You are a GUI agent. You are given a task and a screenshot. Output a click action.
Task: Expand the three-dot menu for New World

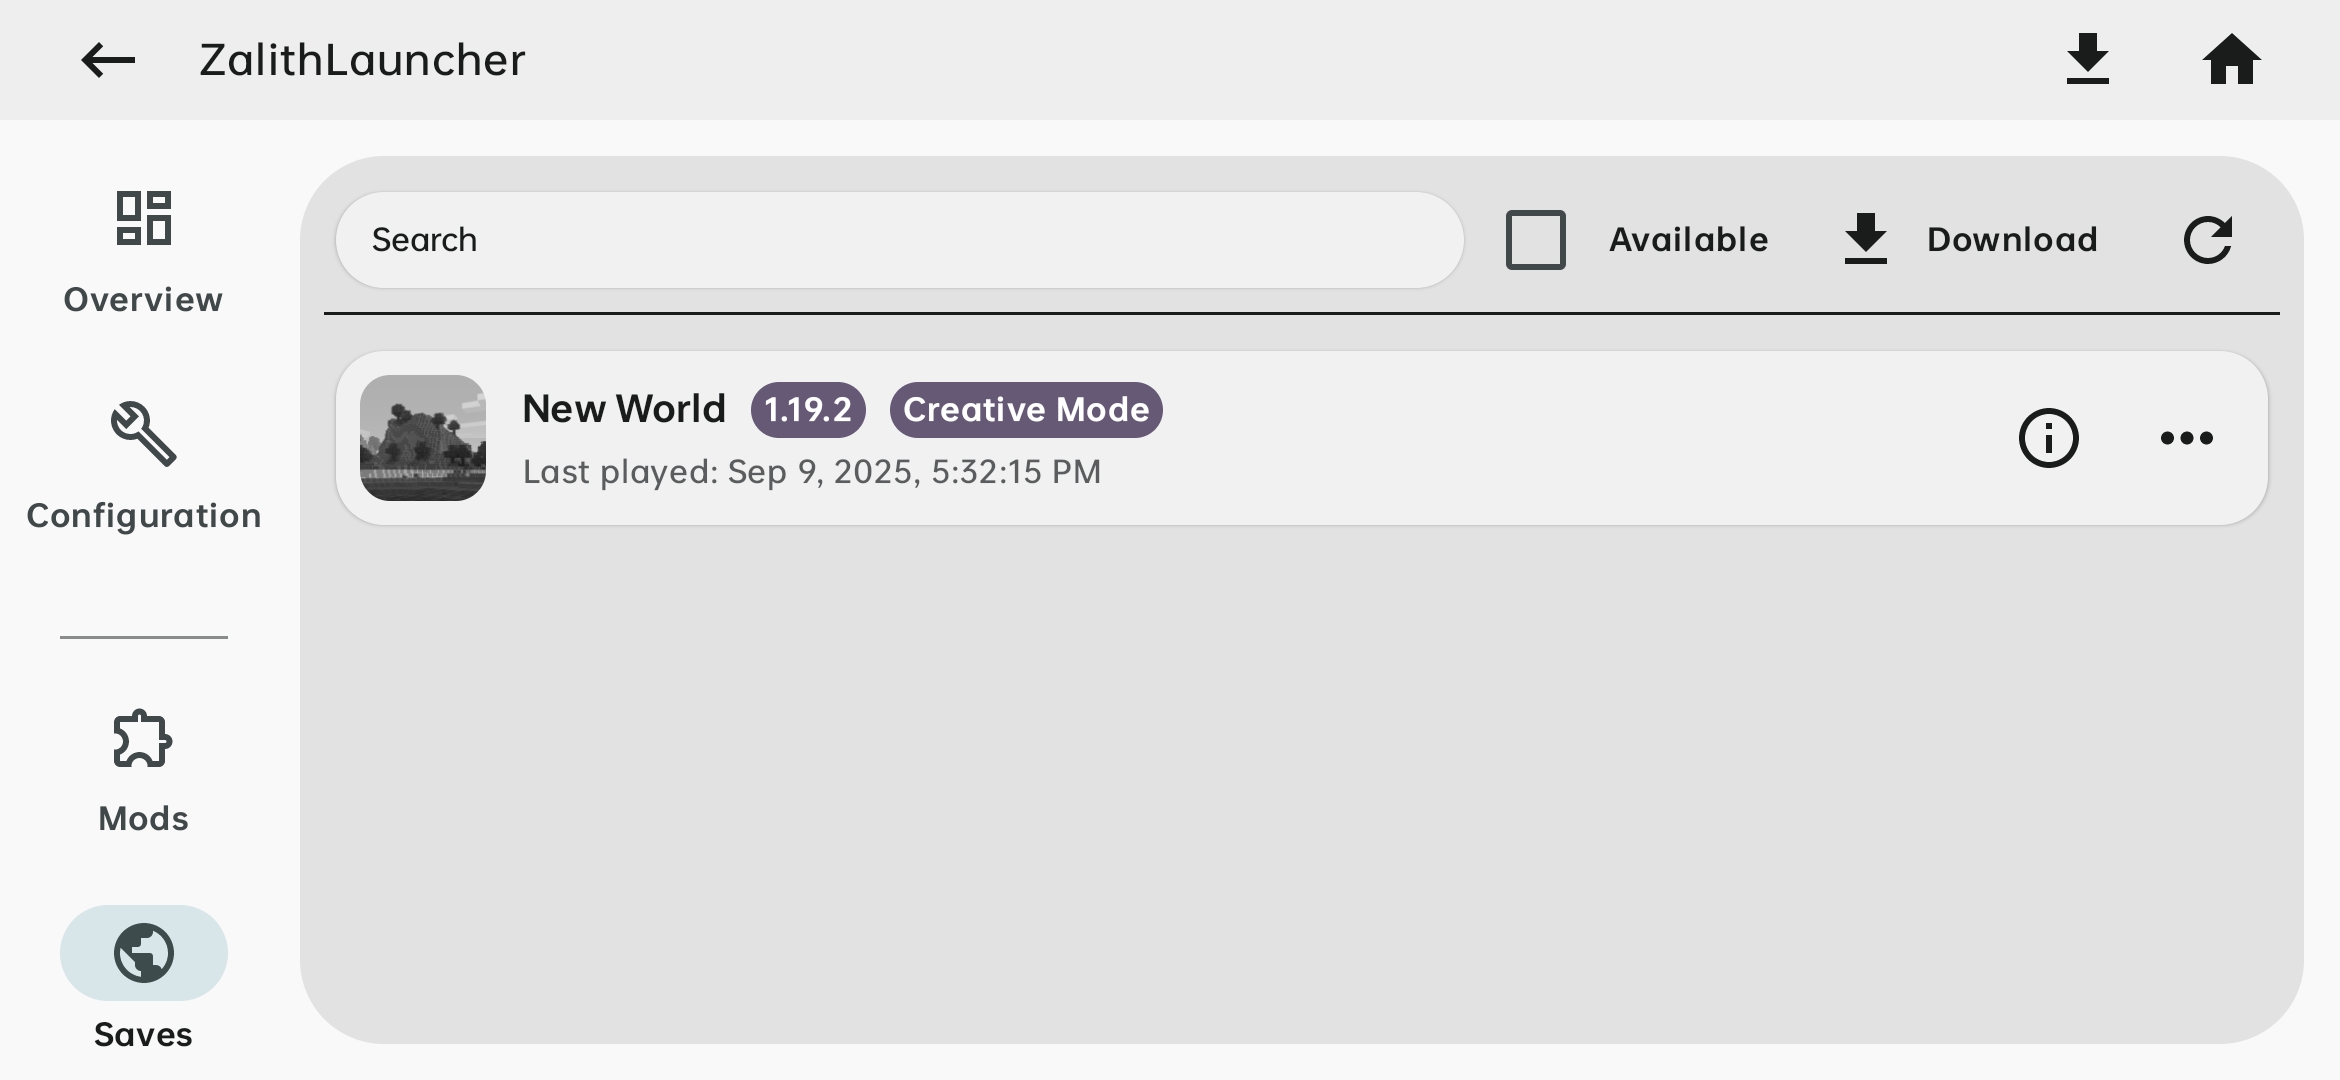tap(2186, 438)
